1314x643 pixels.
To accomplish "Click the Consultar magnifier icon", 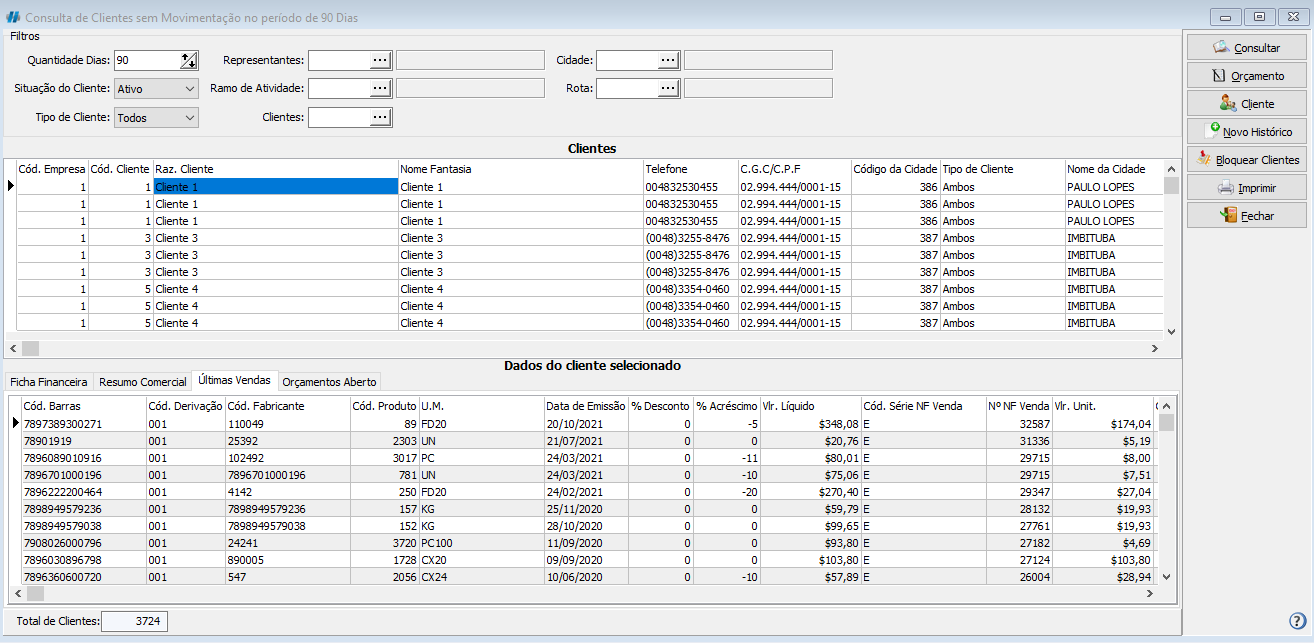I will click(x=1221, y=47).
